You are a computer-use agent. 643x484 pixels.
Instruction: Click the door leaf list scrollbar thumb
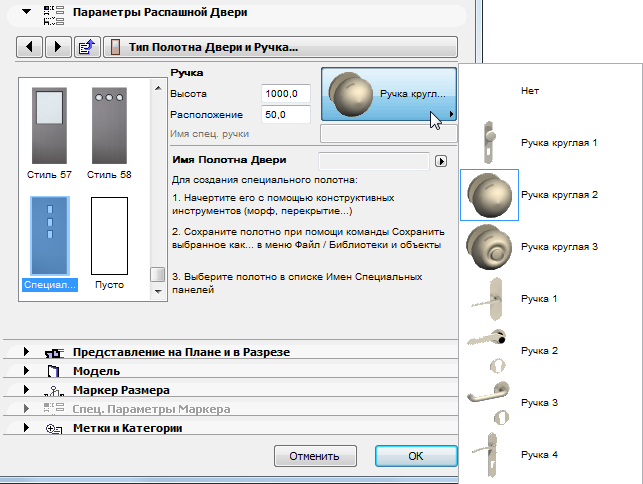point(157,274)
